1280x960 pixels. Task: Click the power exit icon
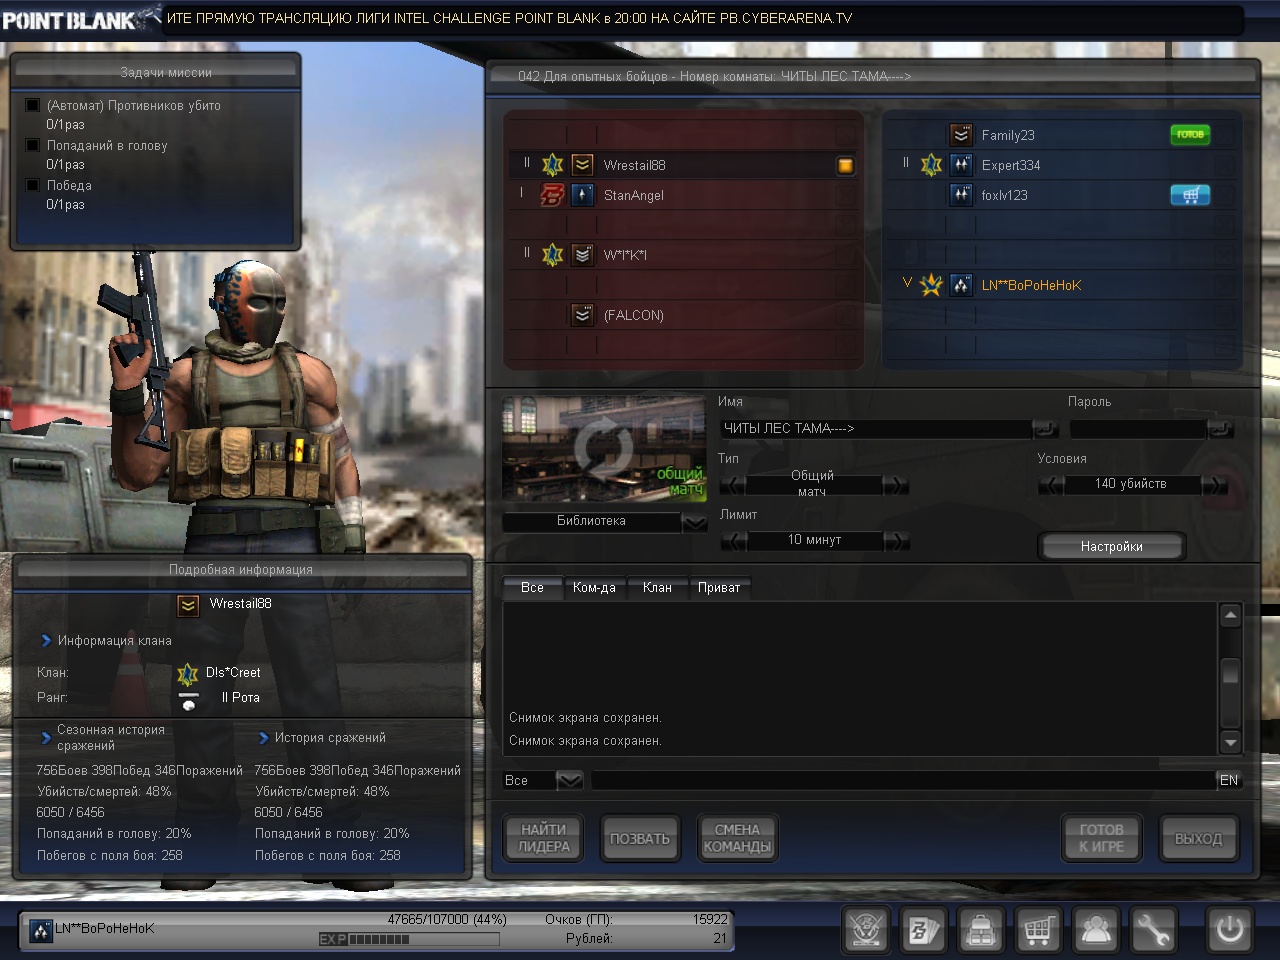(1229, 930)
